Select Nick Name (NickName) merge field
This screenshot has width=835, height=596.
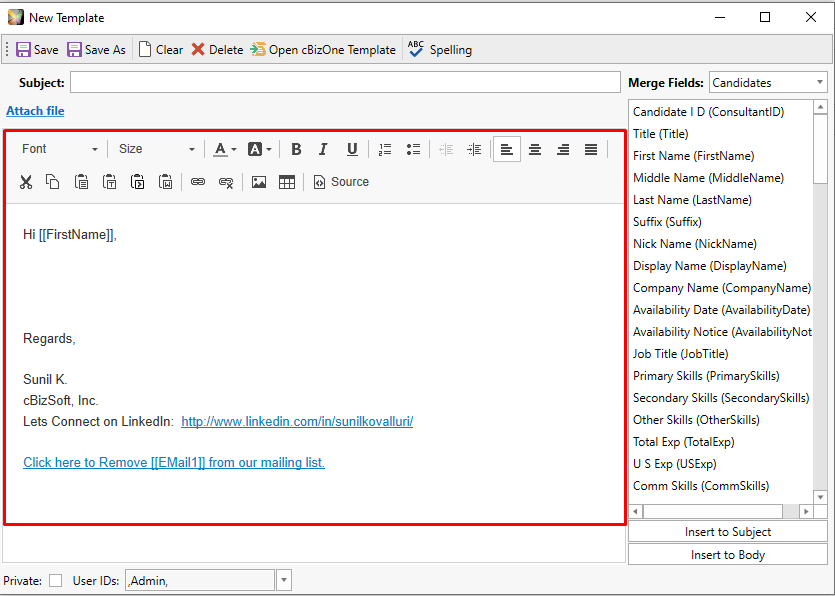pos(694,244)
